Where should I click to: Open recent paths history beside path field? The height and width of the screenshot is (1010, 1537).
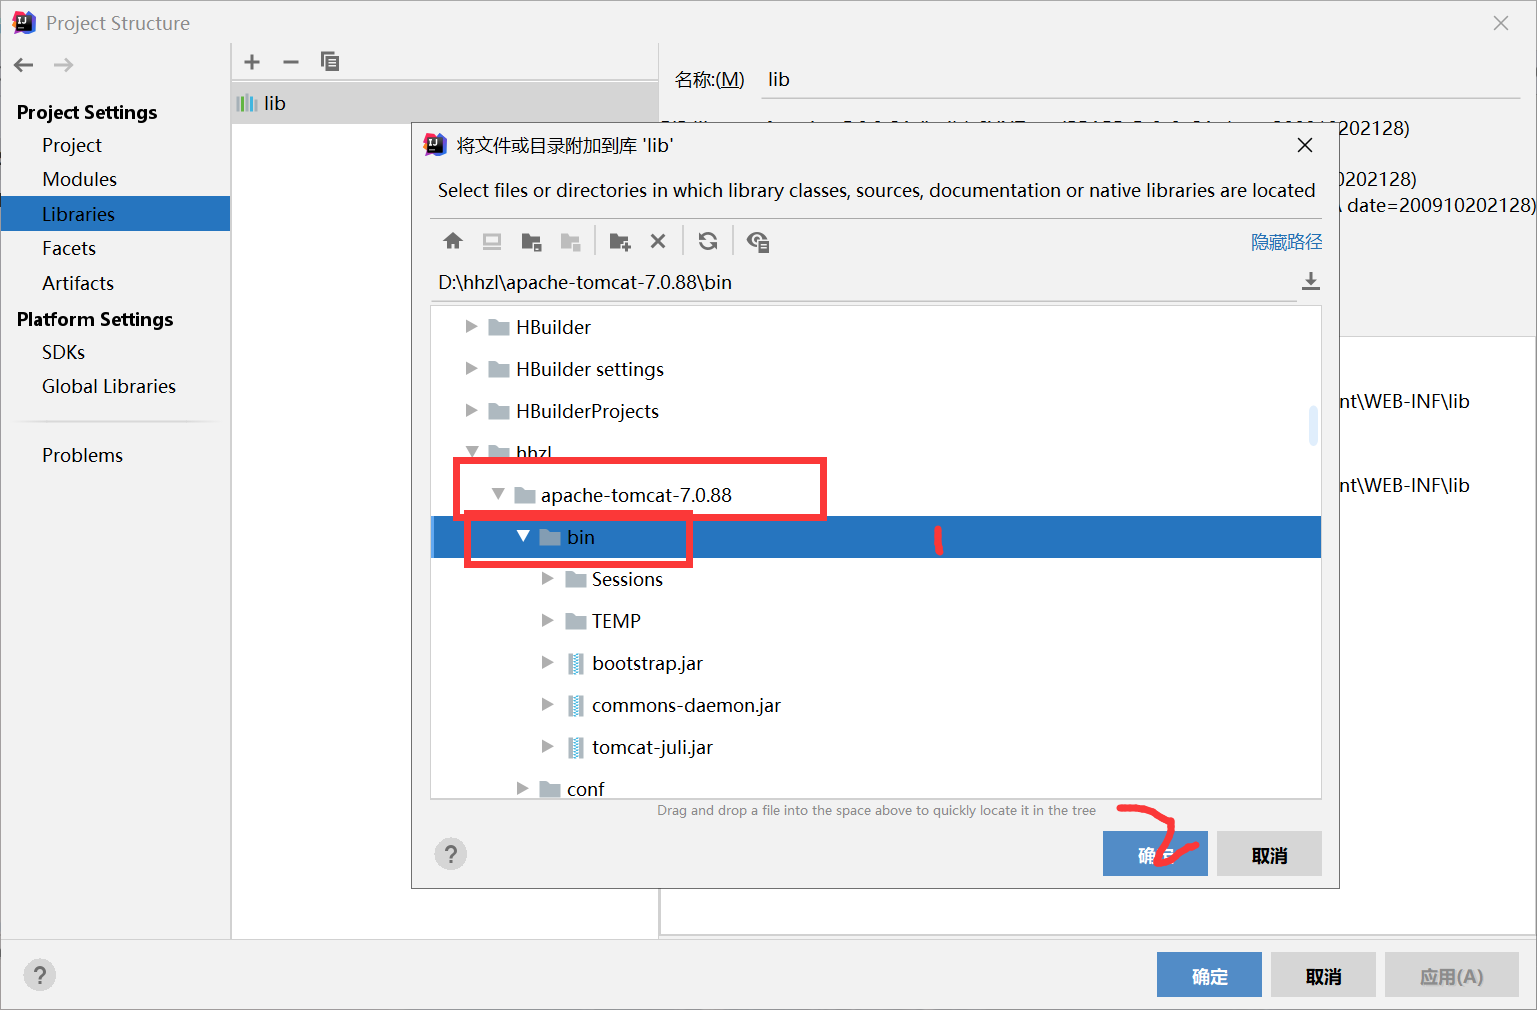pyautogui.click(x=1311, y=281)
